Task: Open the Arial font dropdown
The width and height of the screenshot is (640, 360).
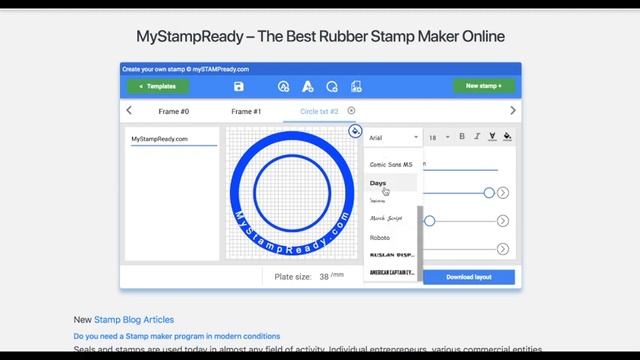Action: [x=393, y=138]
